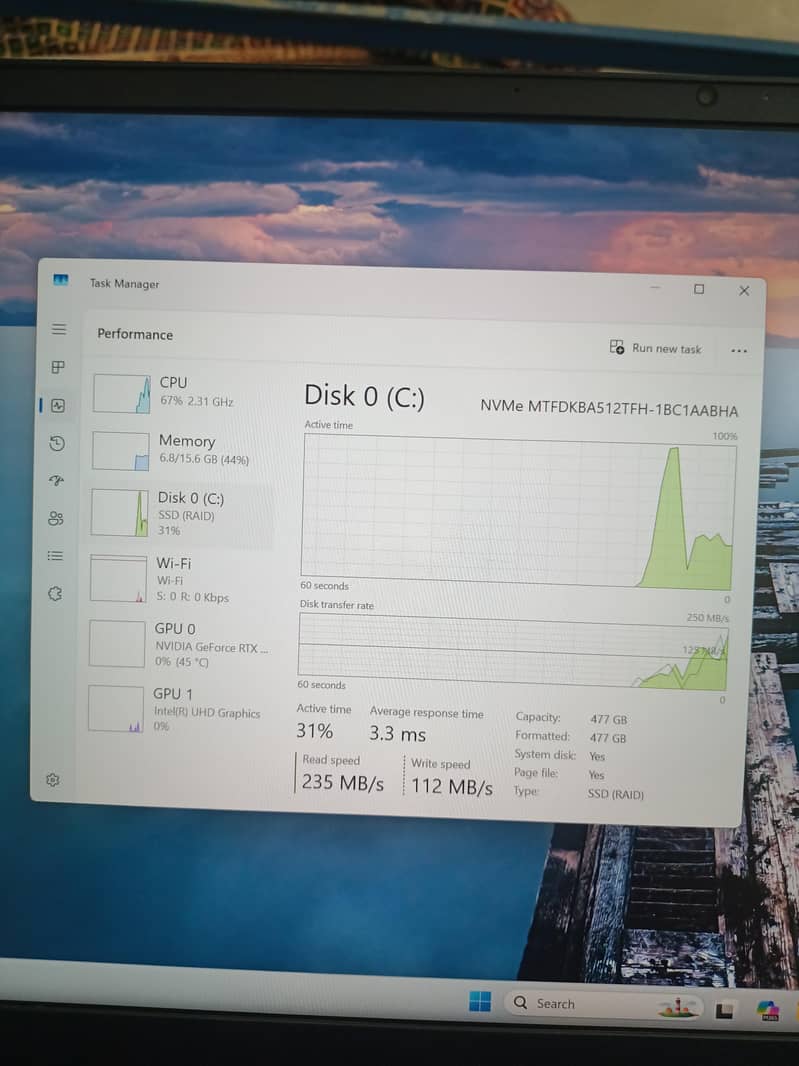Open the Users page icon
Image resolution: width=799 pixels, height=1066 pixels.
pos(56,519)
